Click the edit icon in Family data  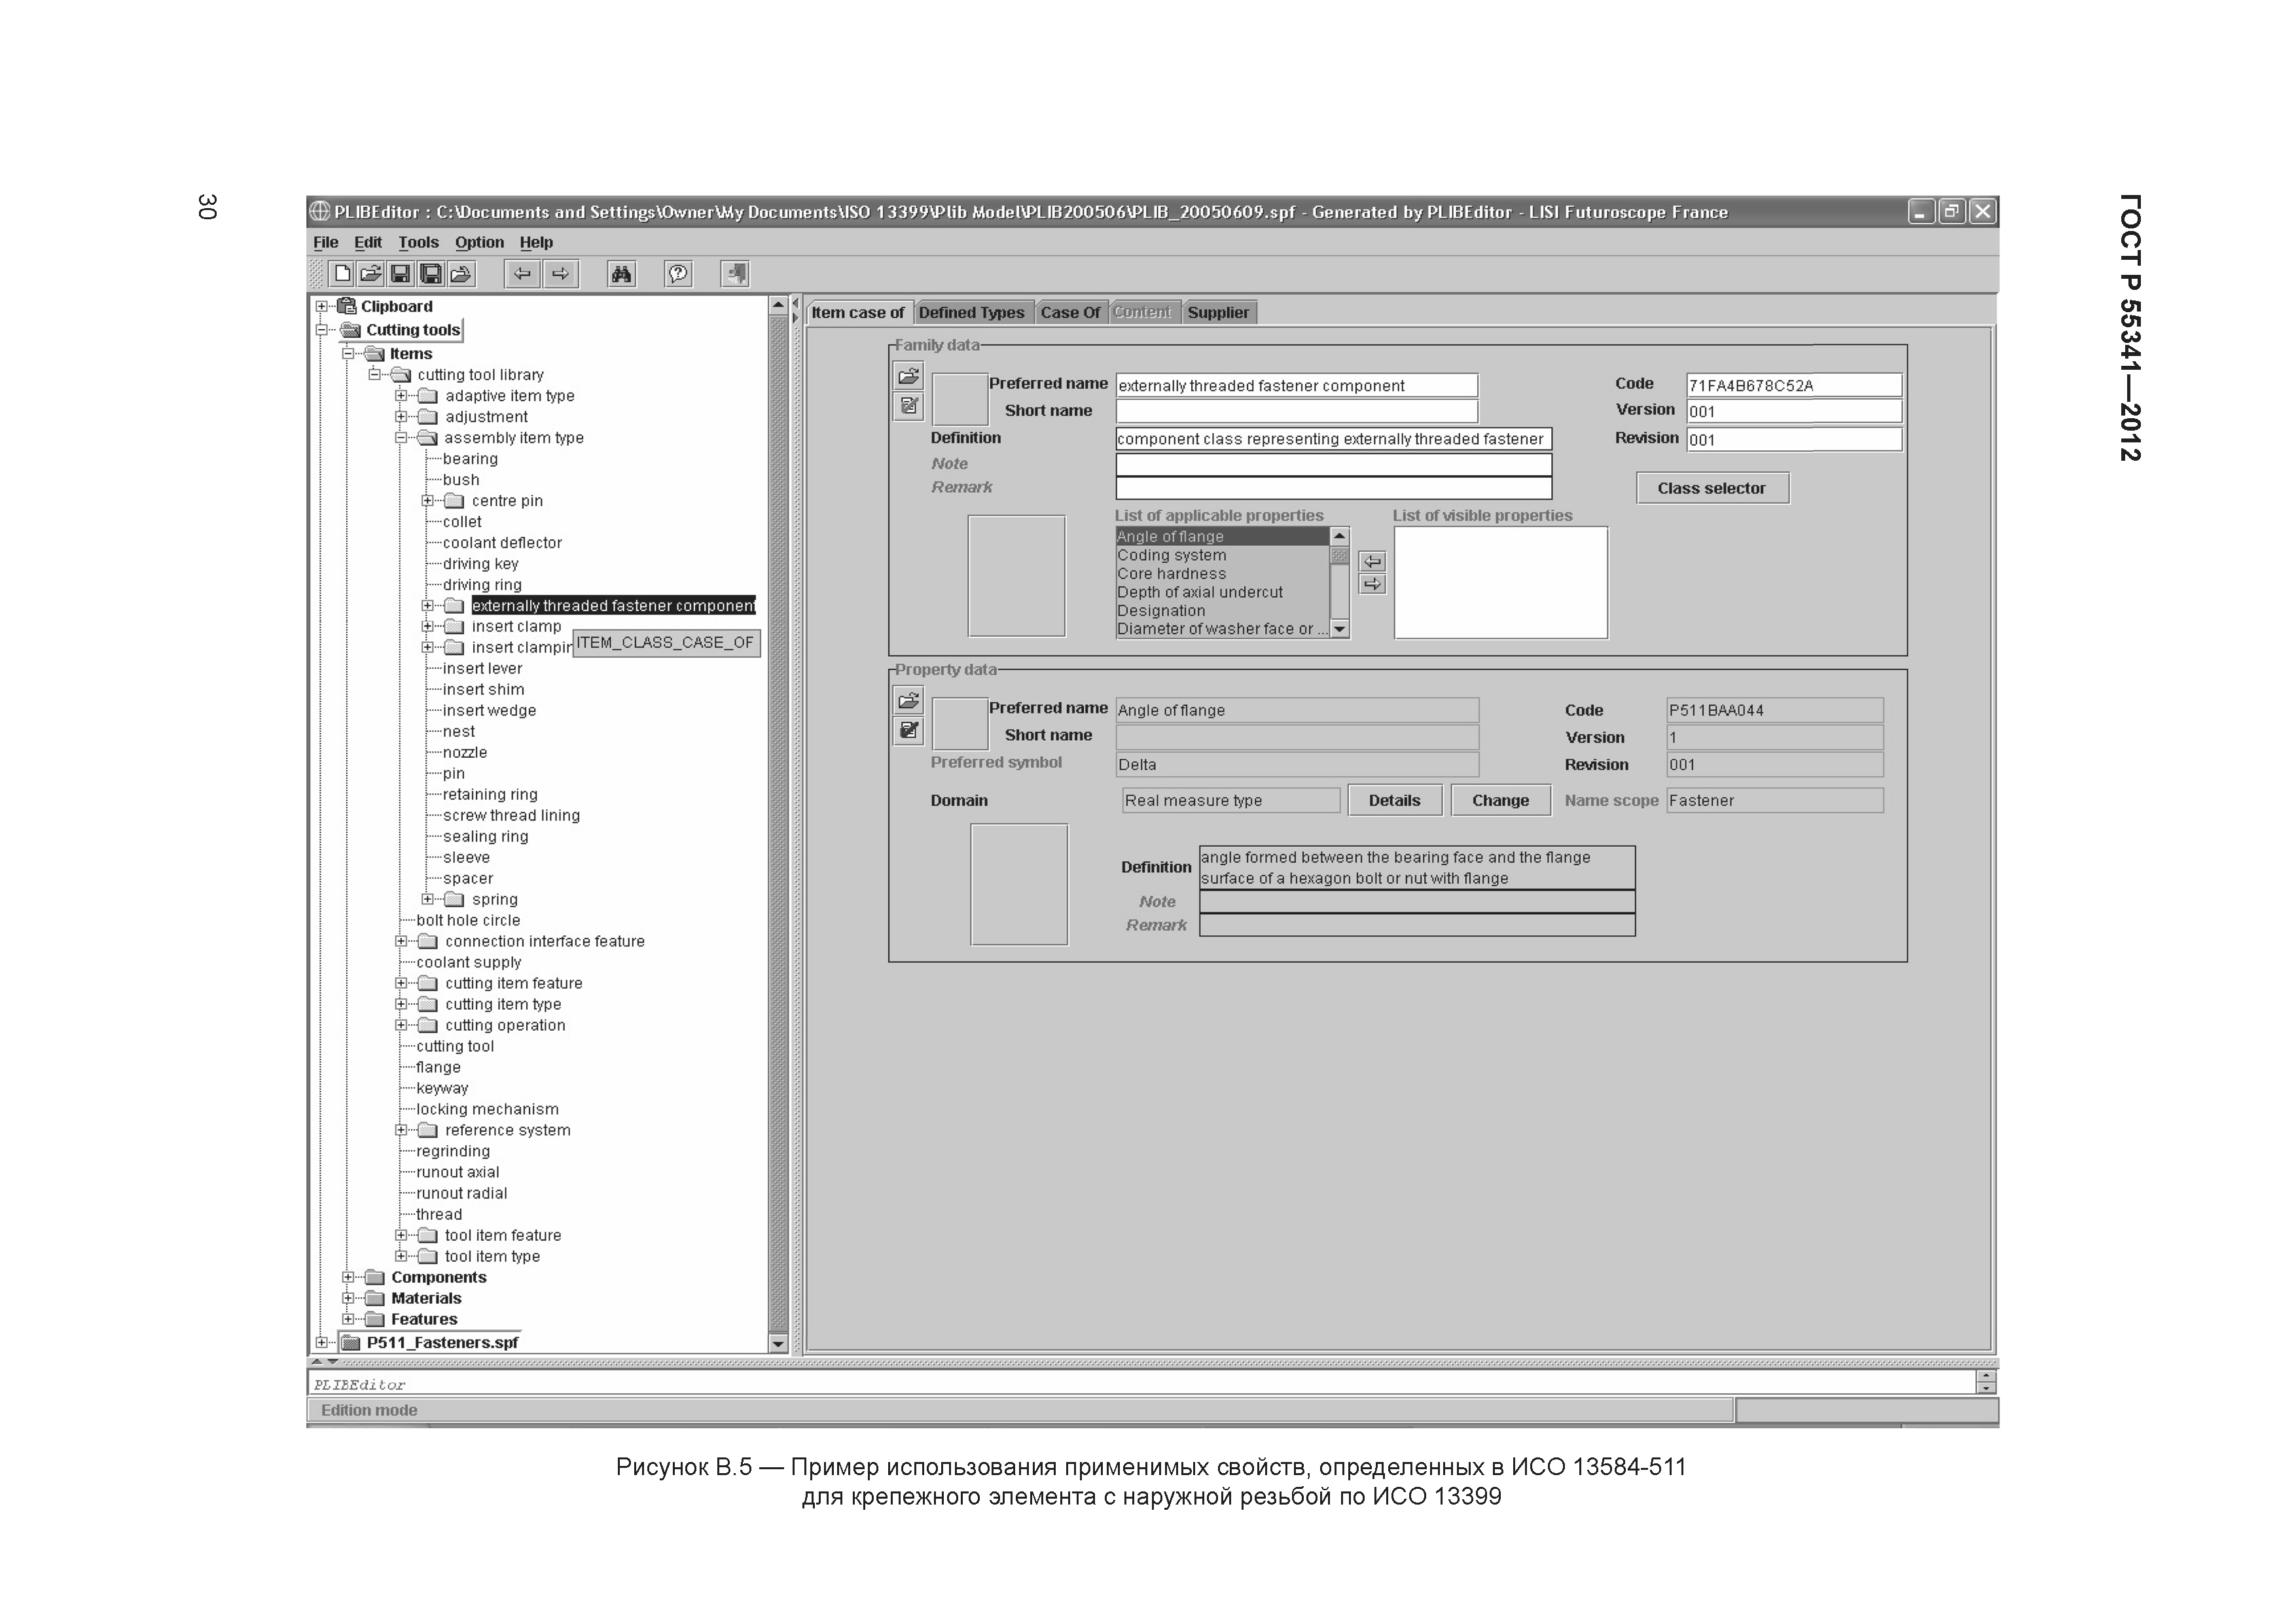coord(909,405)
